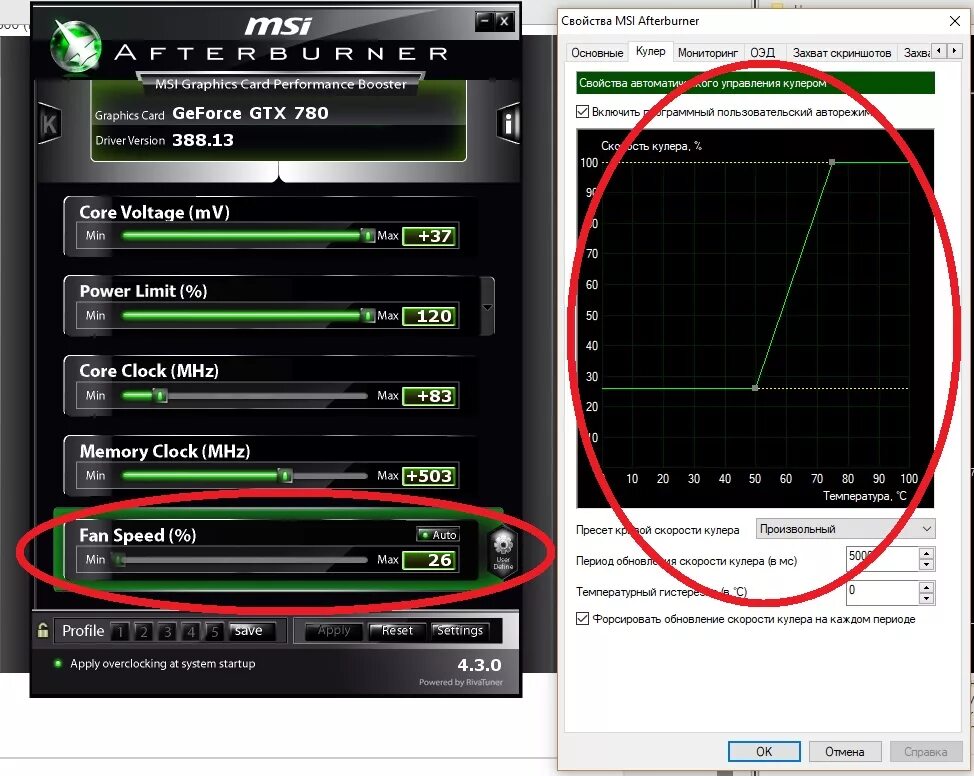Toggle the profile lock padlock icon

pos(43,631)
